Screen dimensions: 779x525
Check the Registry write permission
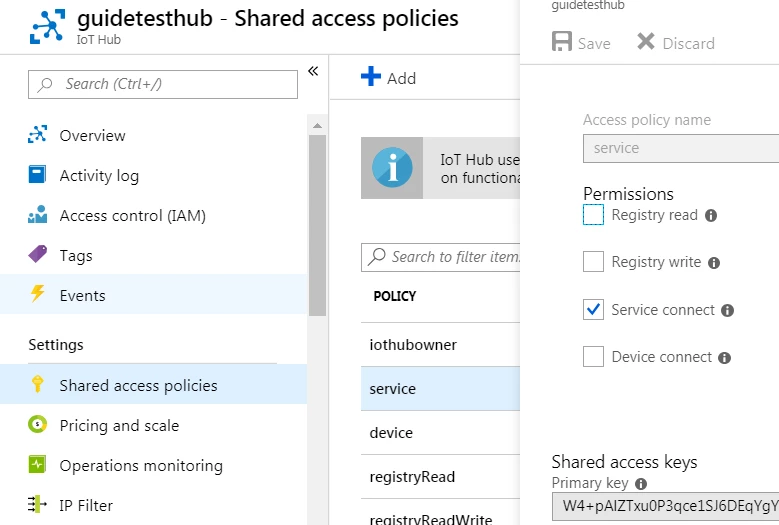[593, 261]
